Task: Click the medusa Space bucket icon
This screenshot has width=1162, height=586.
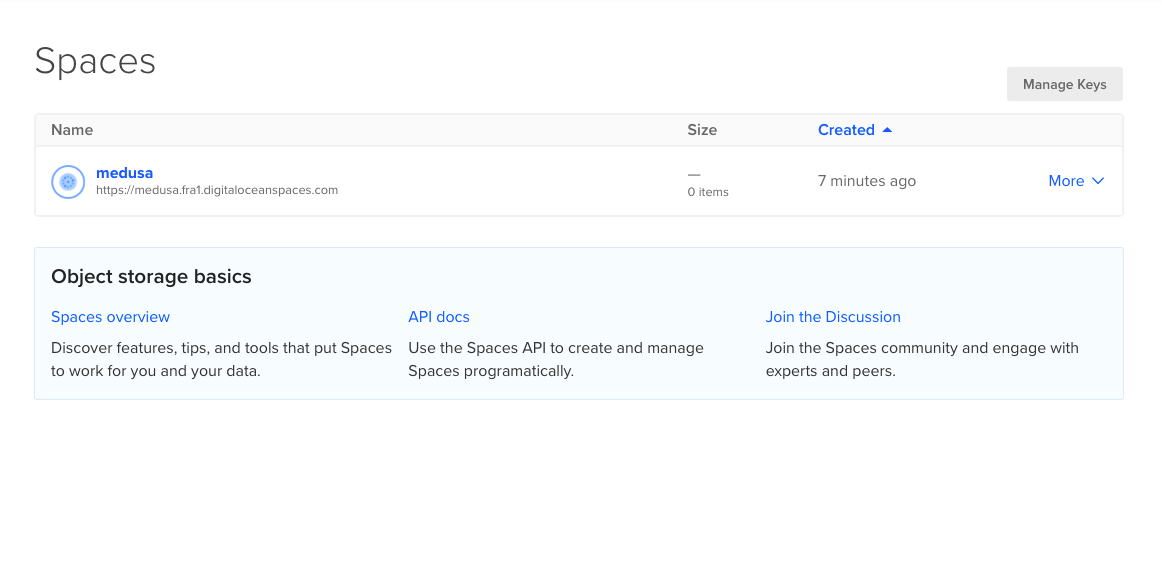Action: click(x=68, y=182)
